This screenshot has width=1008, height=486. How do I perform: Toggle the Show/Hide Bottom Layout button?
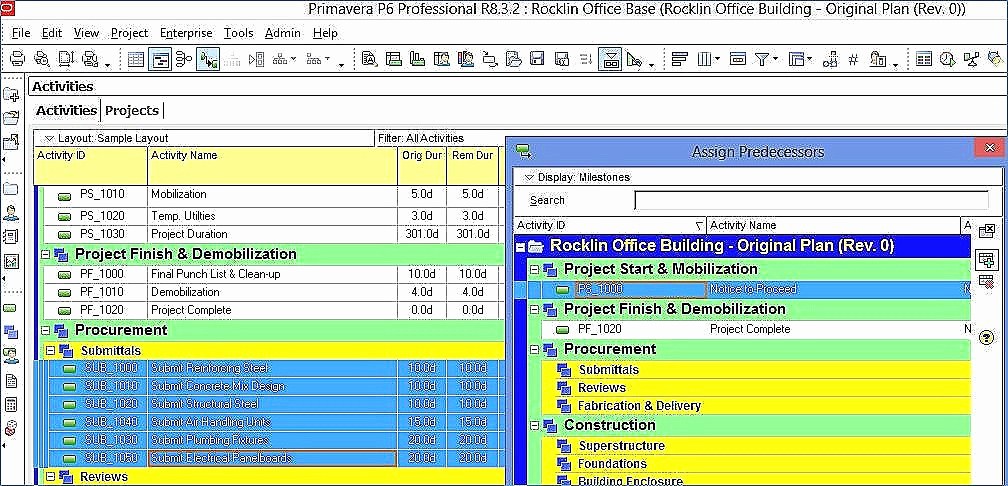611,59
